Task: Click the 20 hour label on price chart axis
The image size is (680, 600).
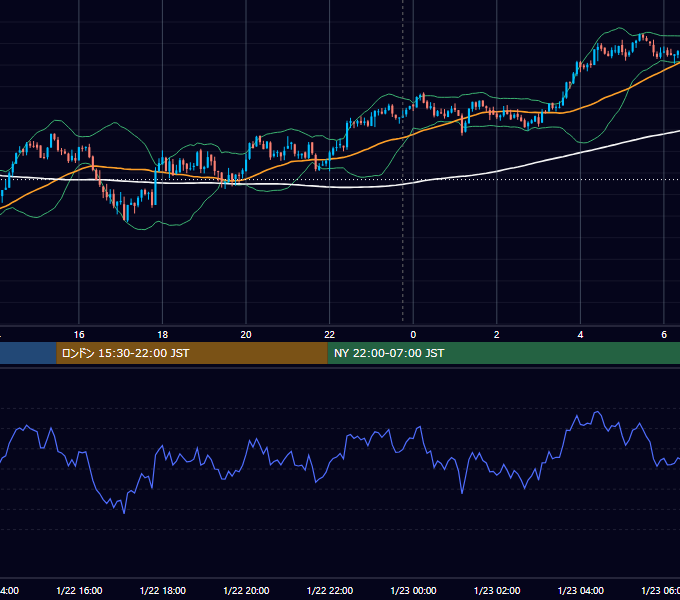Action: tap(246, 334)
